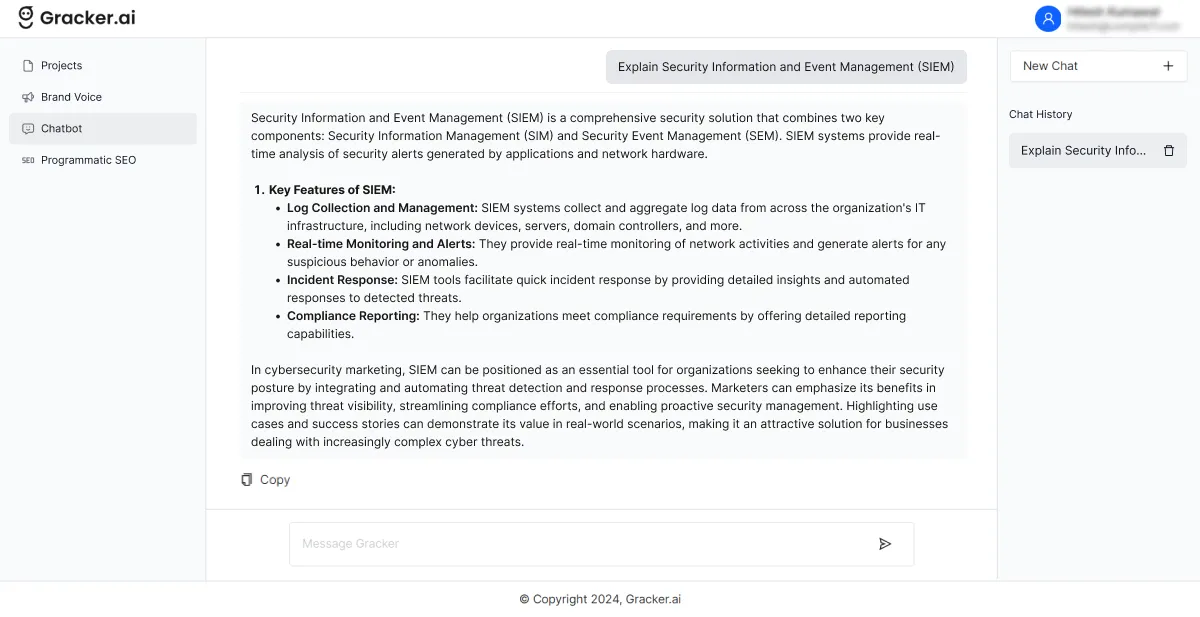Click the Chat History heading
The width and height of the screenshot is (1200, 617).
pos(1041,114)
